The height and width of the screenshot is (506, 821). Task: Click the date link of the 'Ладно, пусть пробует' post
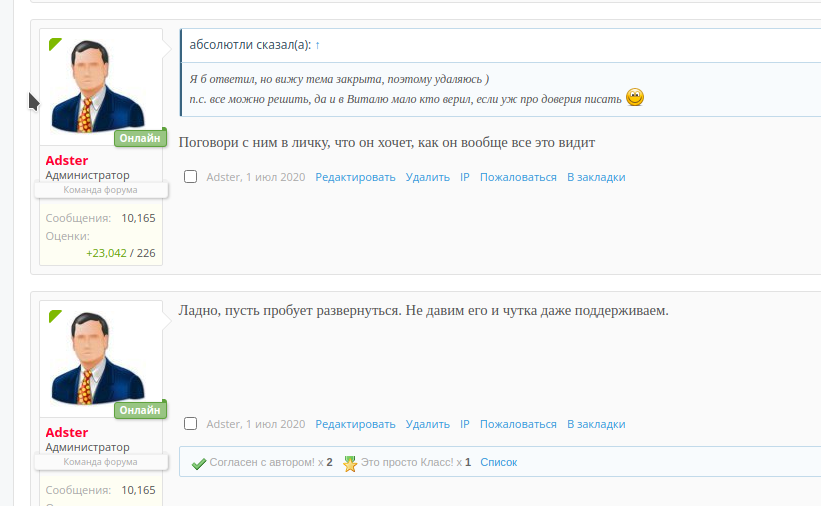click(x=275, y=424)
